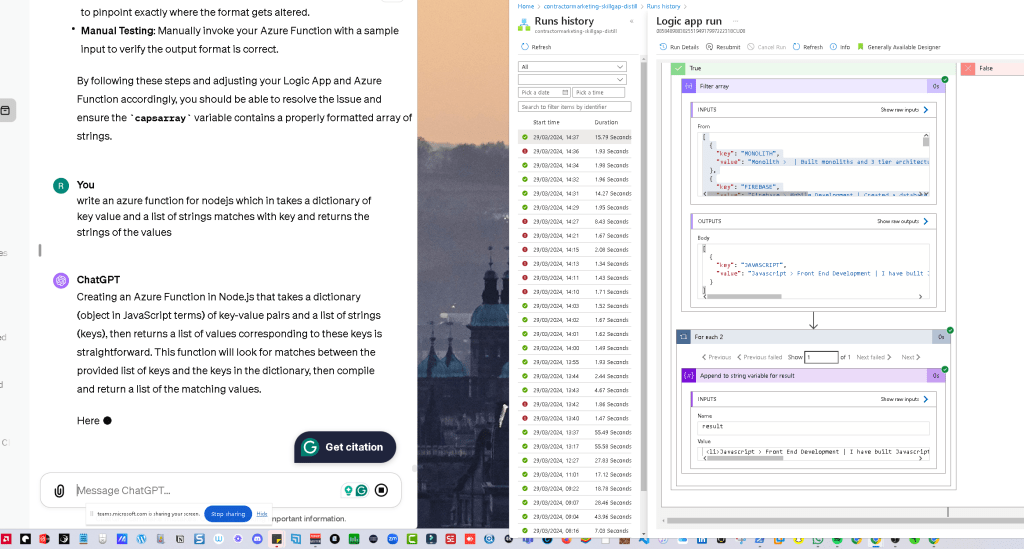Screen dimensions: 1024x549
Task: Click the Filter array action icon
Action: coord(688,86)
